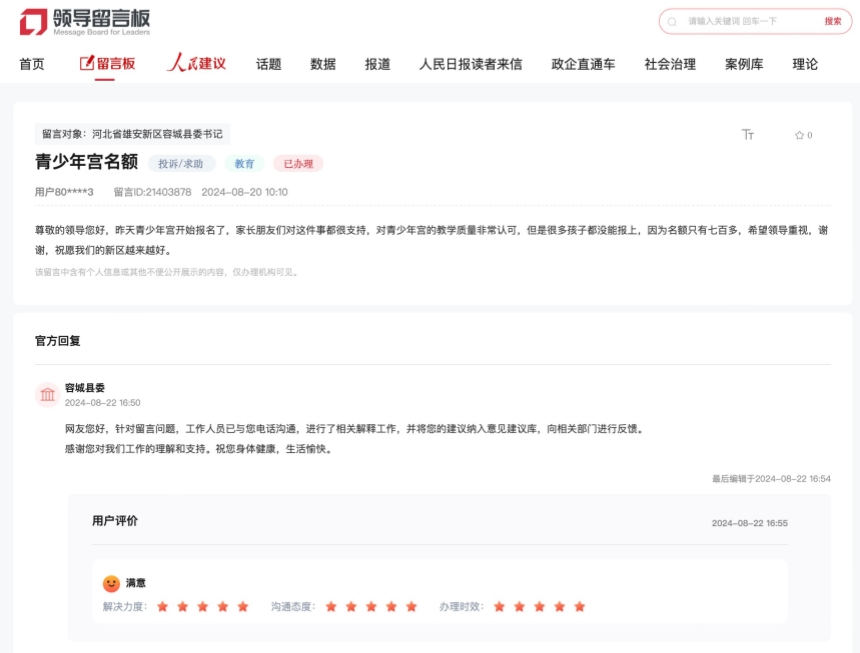Go to the 案例库 menu item
Screen dimensions: 860x653
(744, 64)
